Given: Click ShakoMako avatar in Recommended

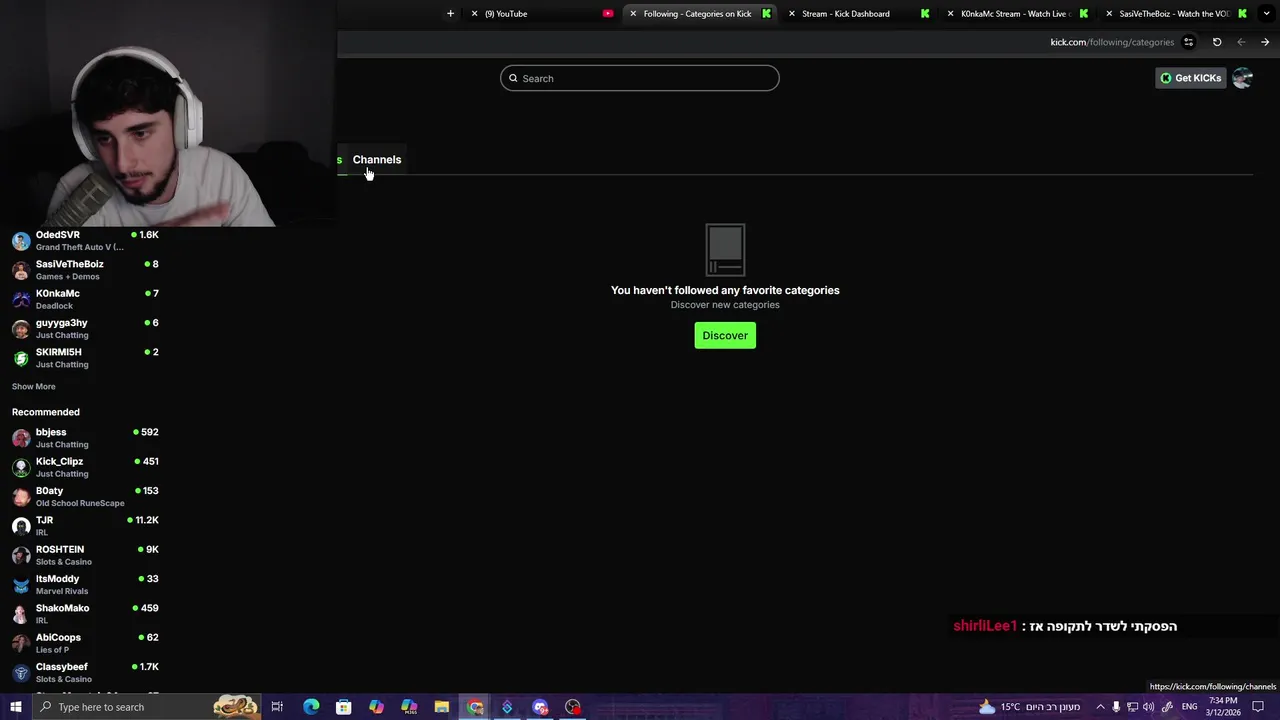Looking at the screenshot, I should pyautogui.click(x=21, y=614).
